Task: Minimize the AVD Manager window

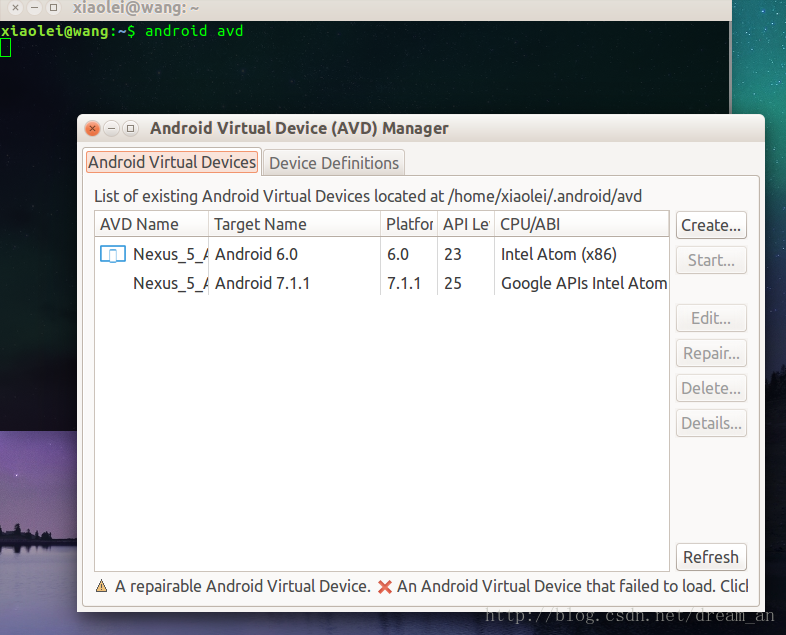Action: pos(111,129)
